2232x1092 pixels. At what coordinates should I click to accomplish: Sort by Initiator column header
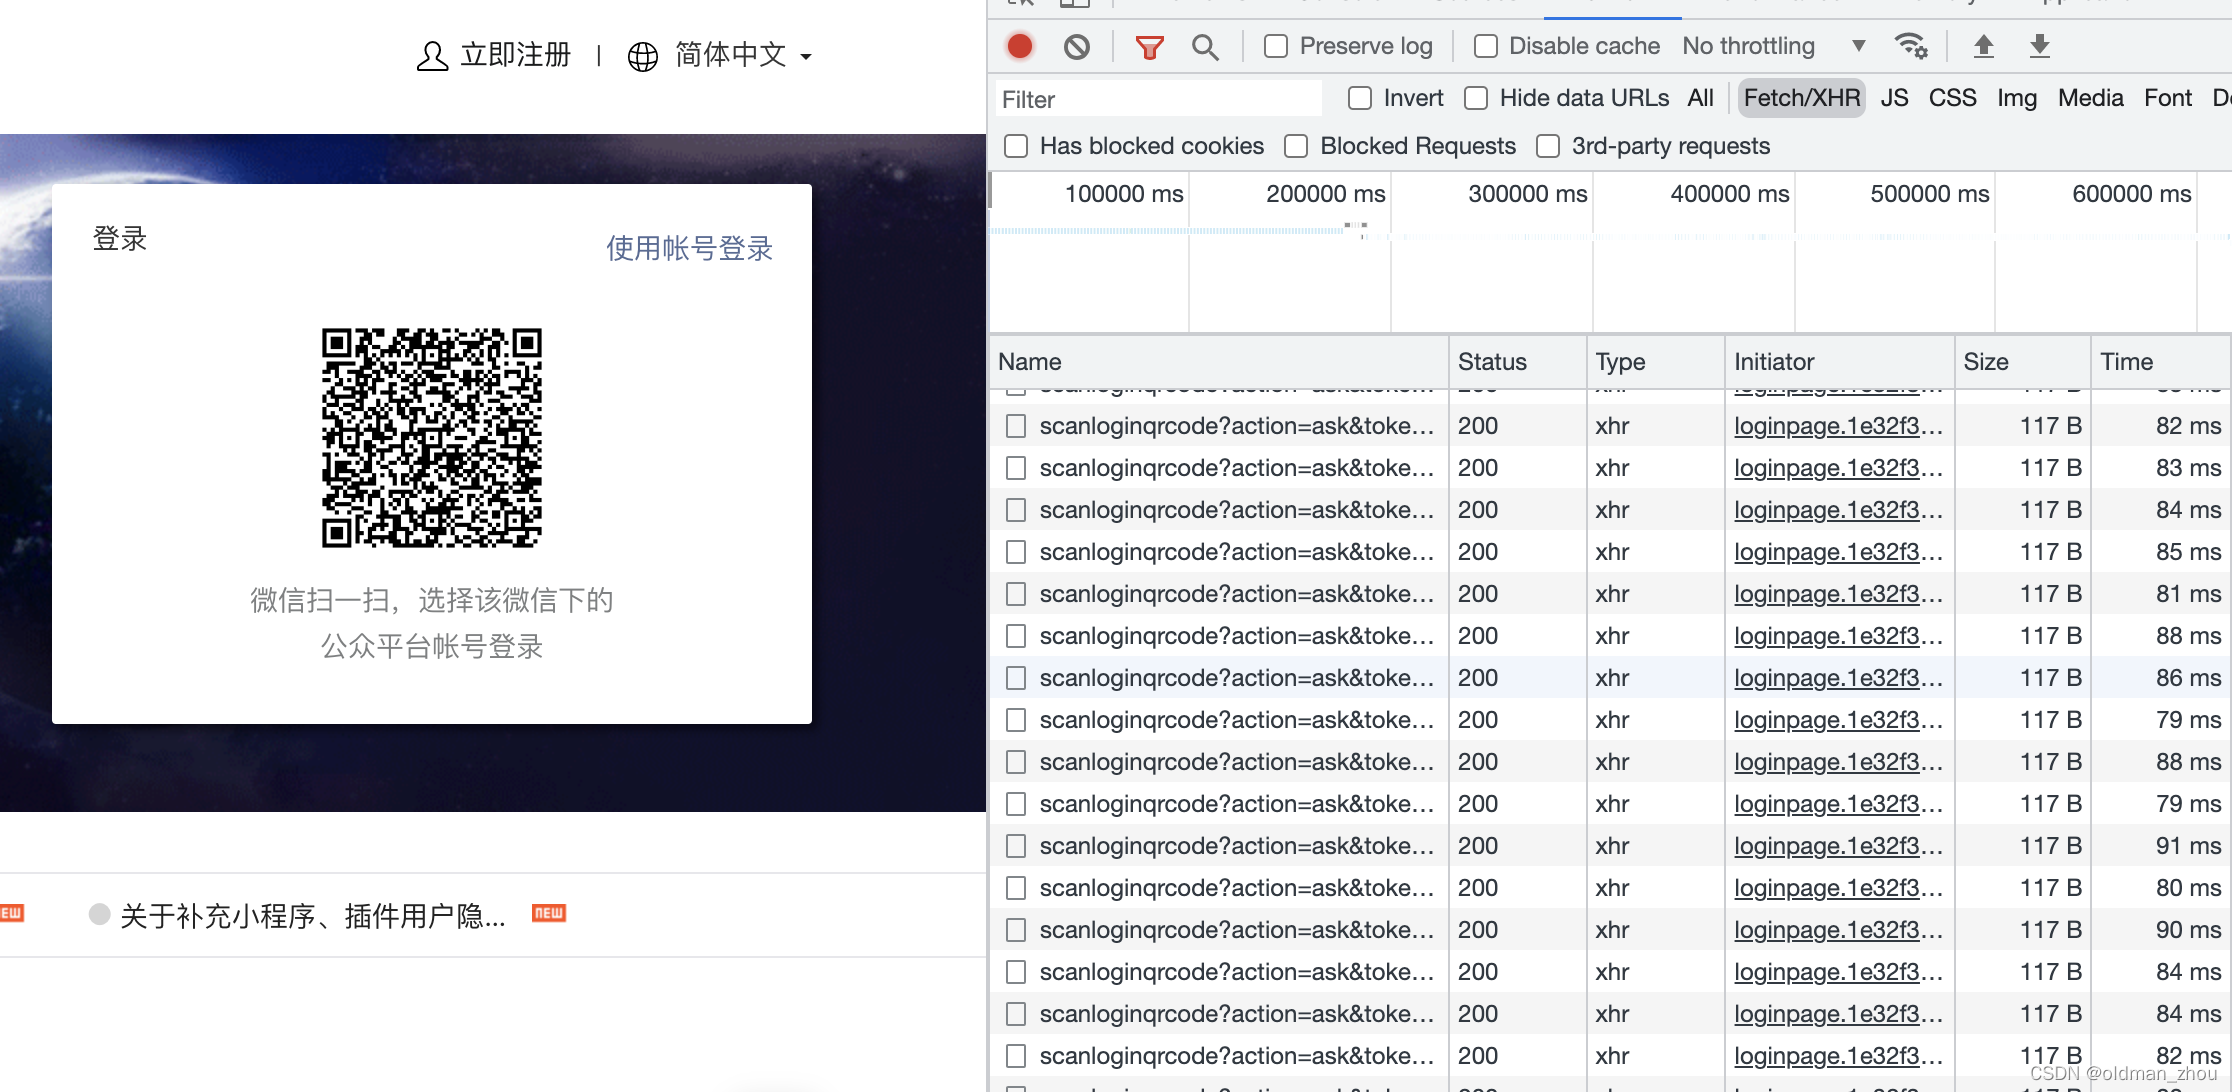[1839, 362]
